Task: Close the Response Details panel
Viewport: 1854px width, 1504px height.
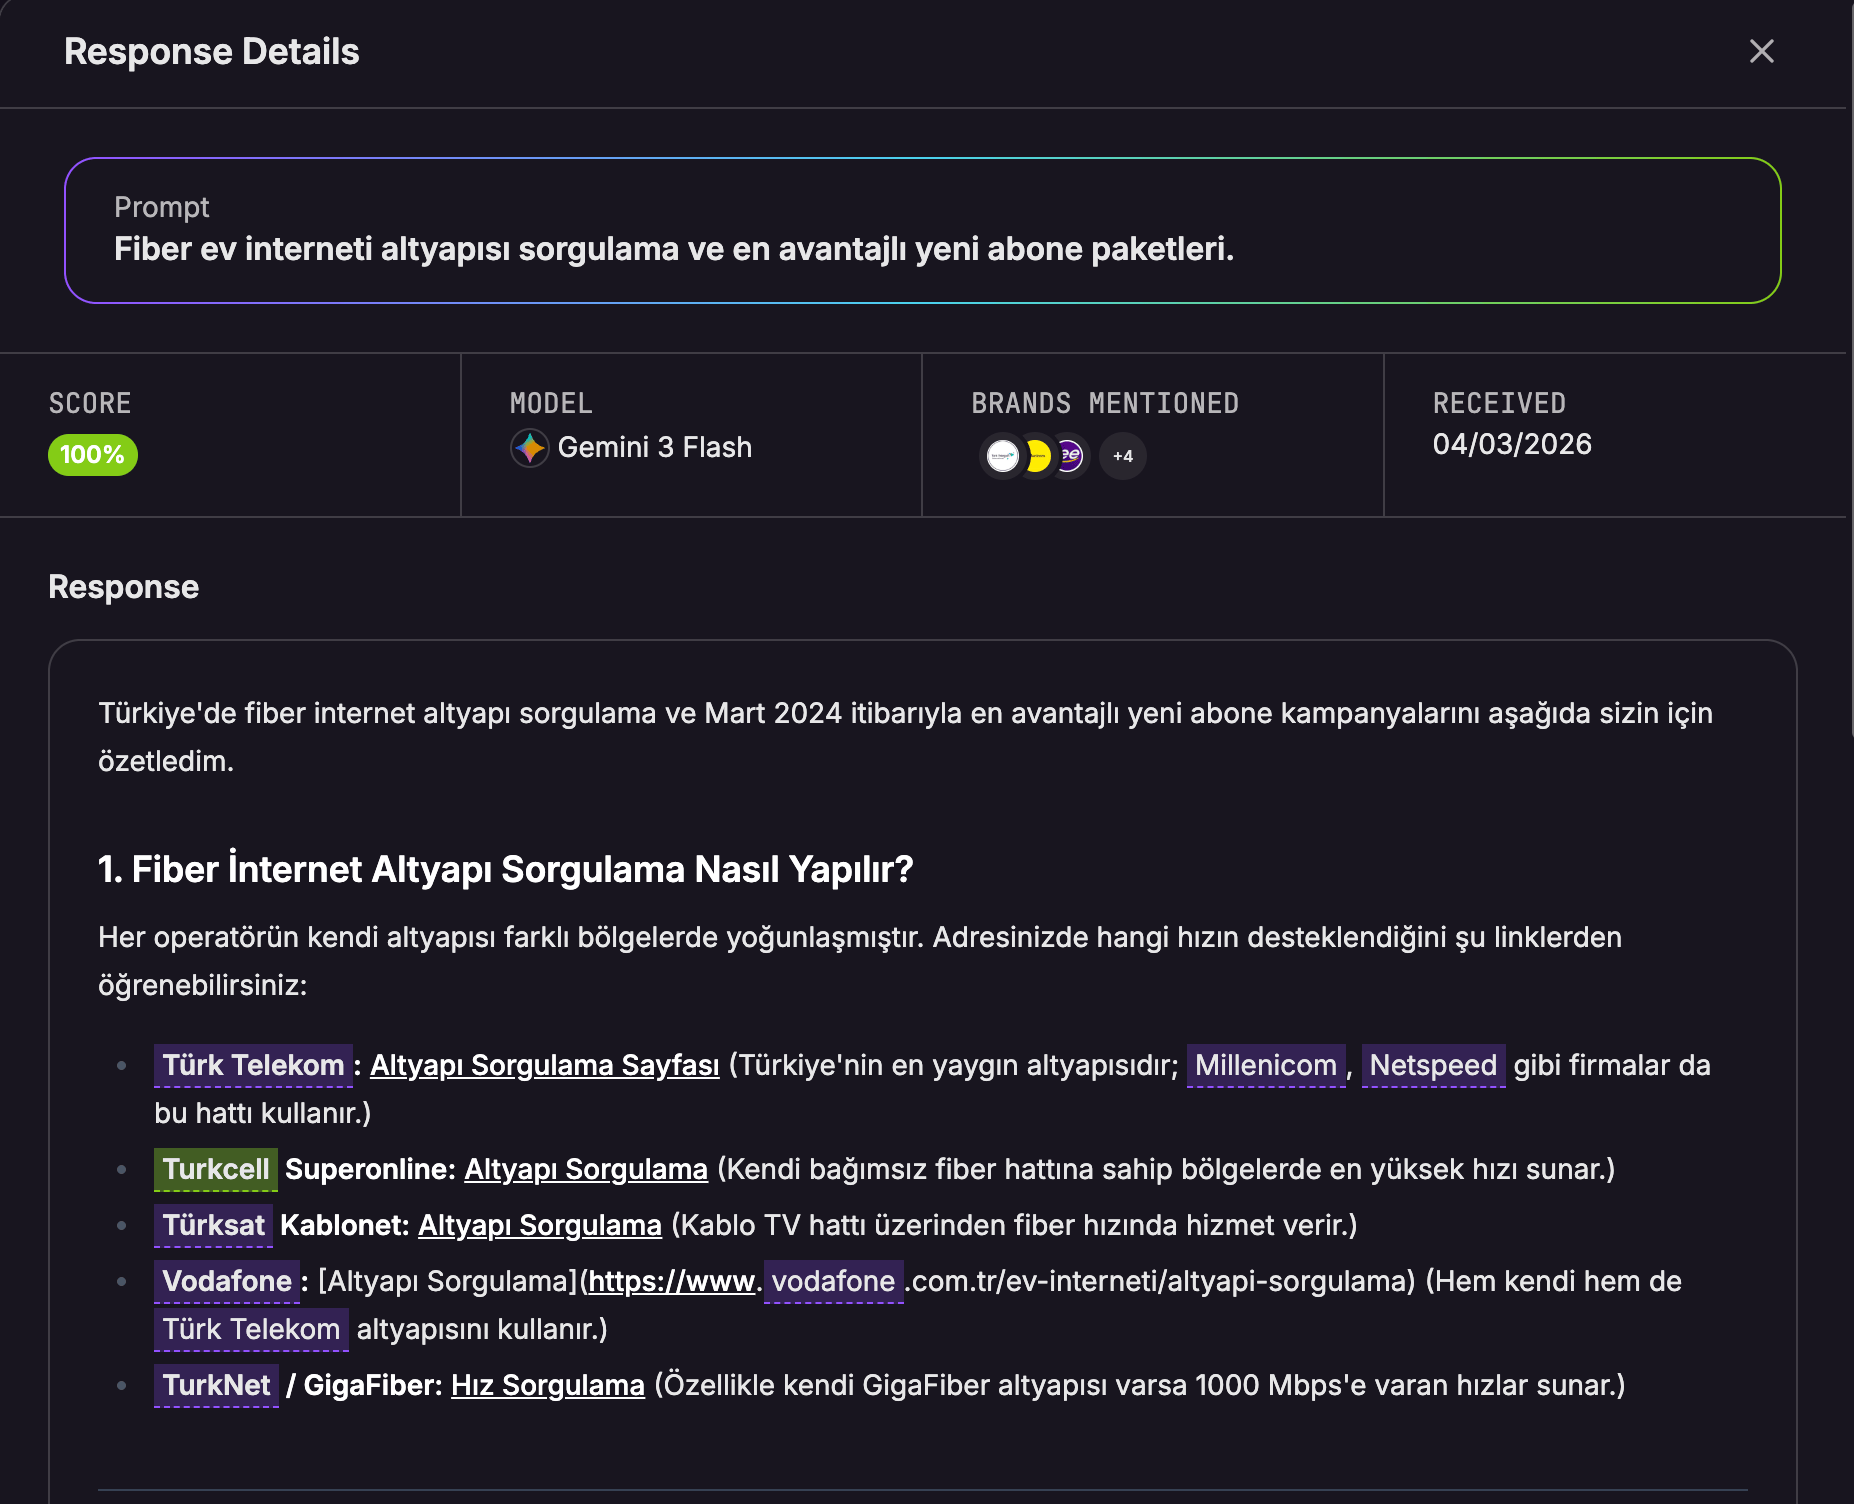Action: (1761, 51)
